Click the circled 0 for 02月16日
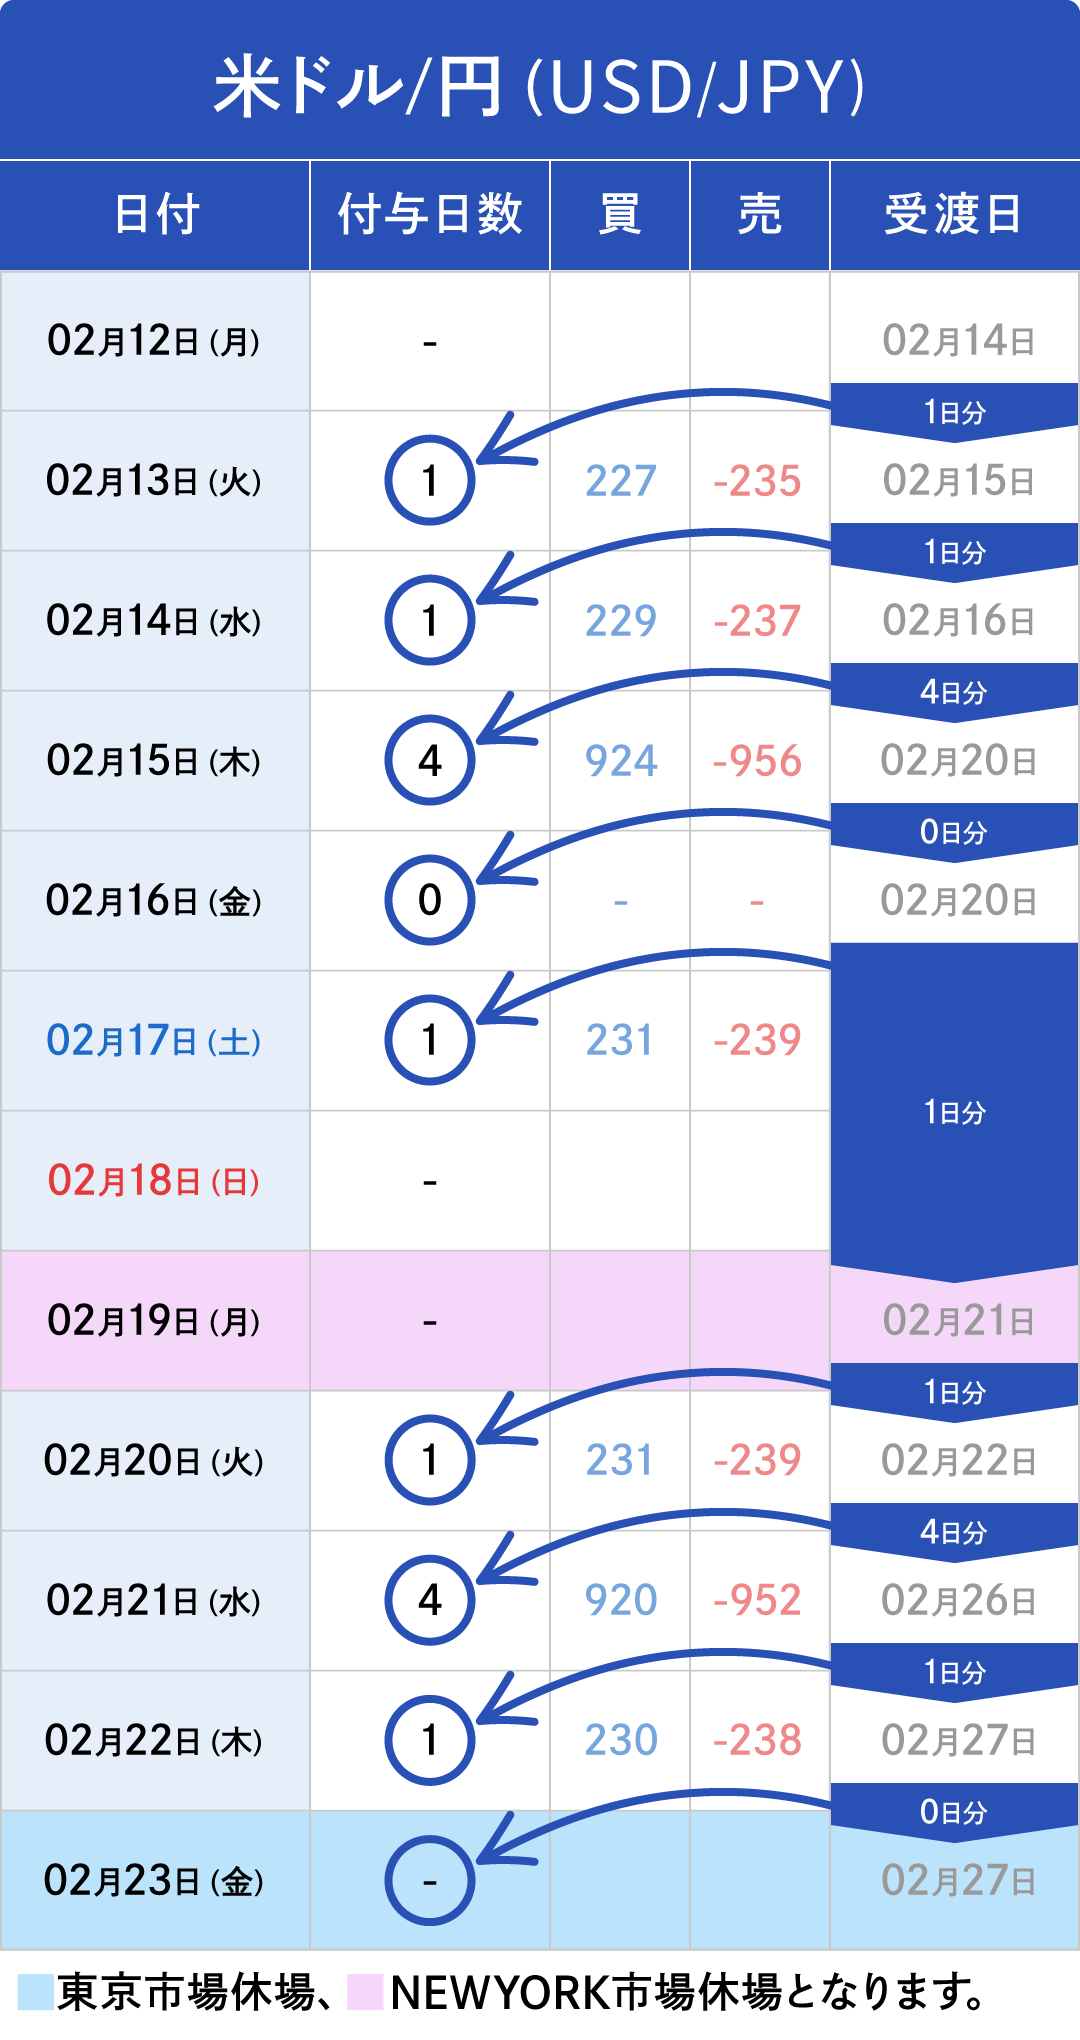Viewport: 1080px width, 2040px height. coord(429,900)
